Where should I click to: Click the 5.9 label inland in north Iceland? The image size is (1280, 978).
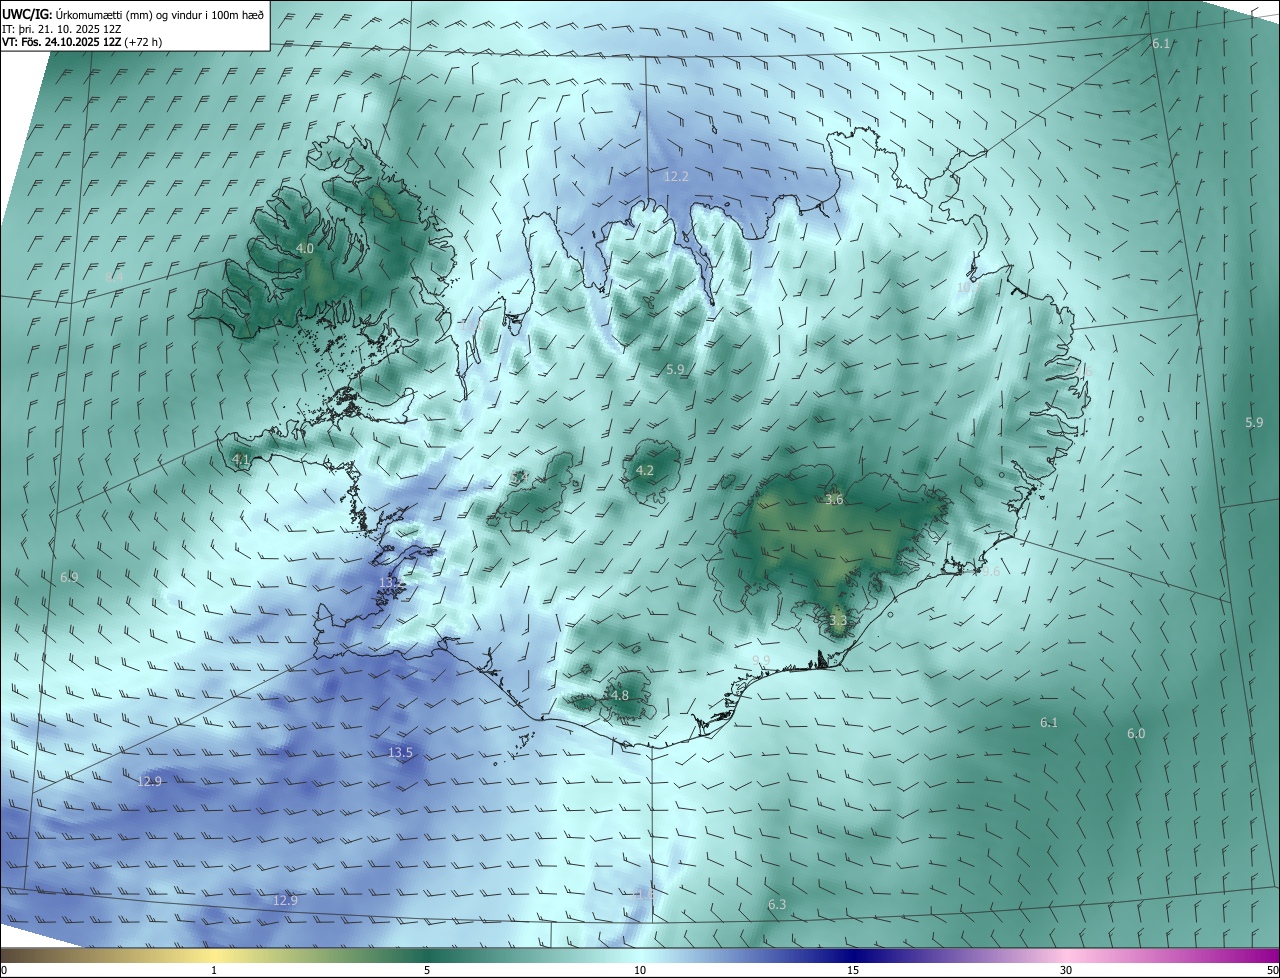pyautogui.click(x=675, y=369)
